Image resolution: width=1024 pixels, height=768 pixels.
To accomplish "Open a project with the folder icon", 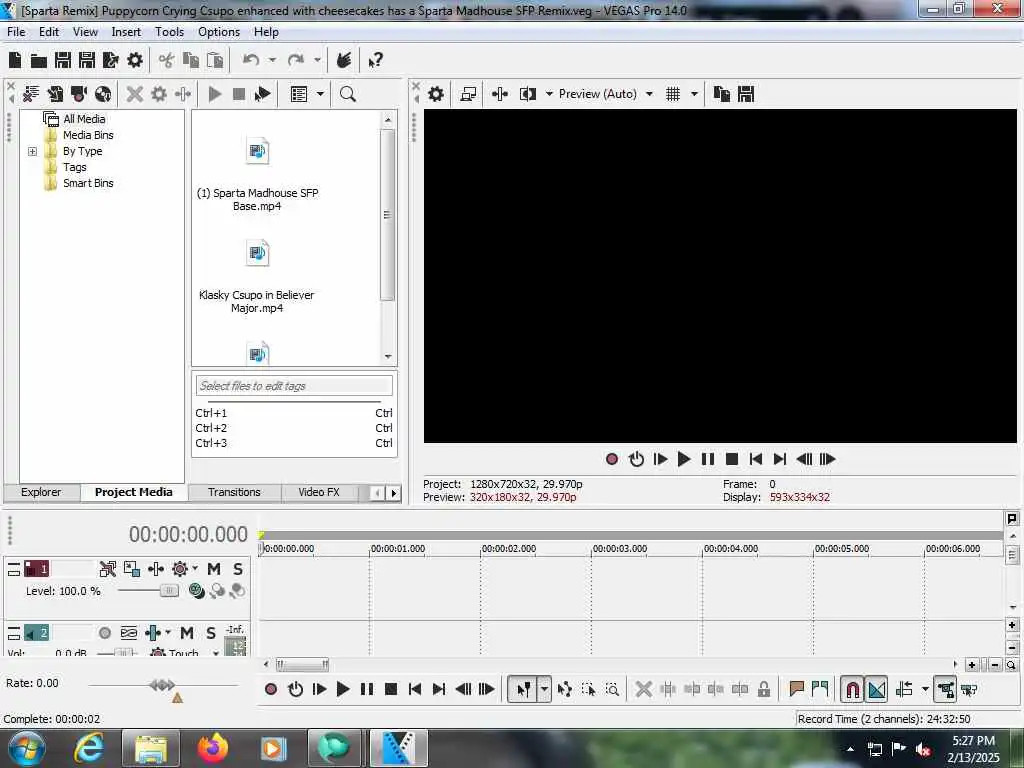I will click(39, 61).
